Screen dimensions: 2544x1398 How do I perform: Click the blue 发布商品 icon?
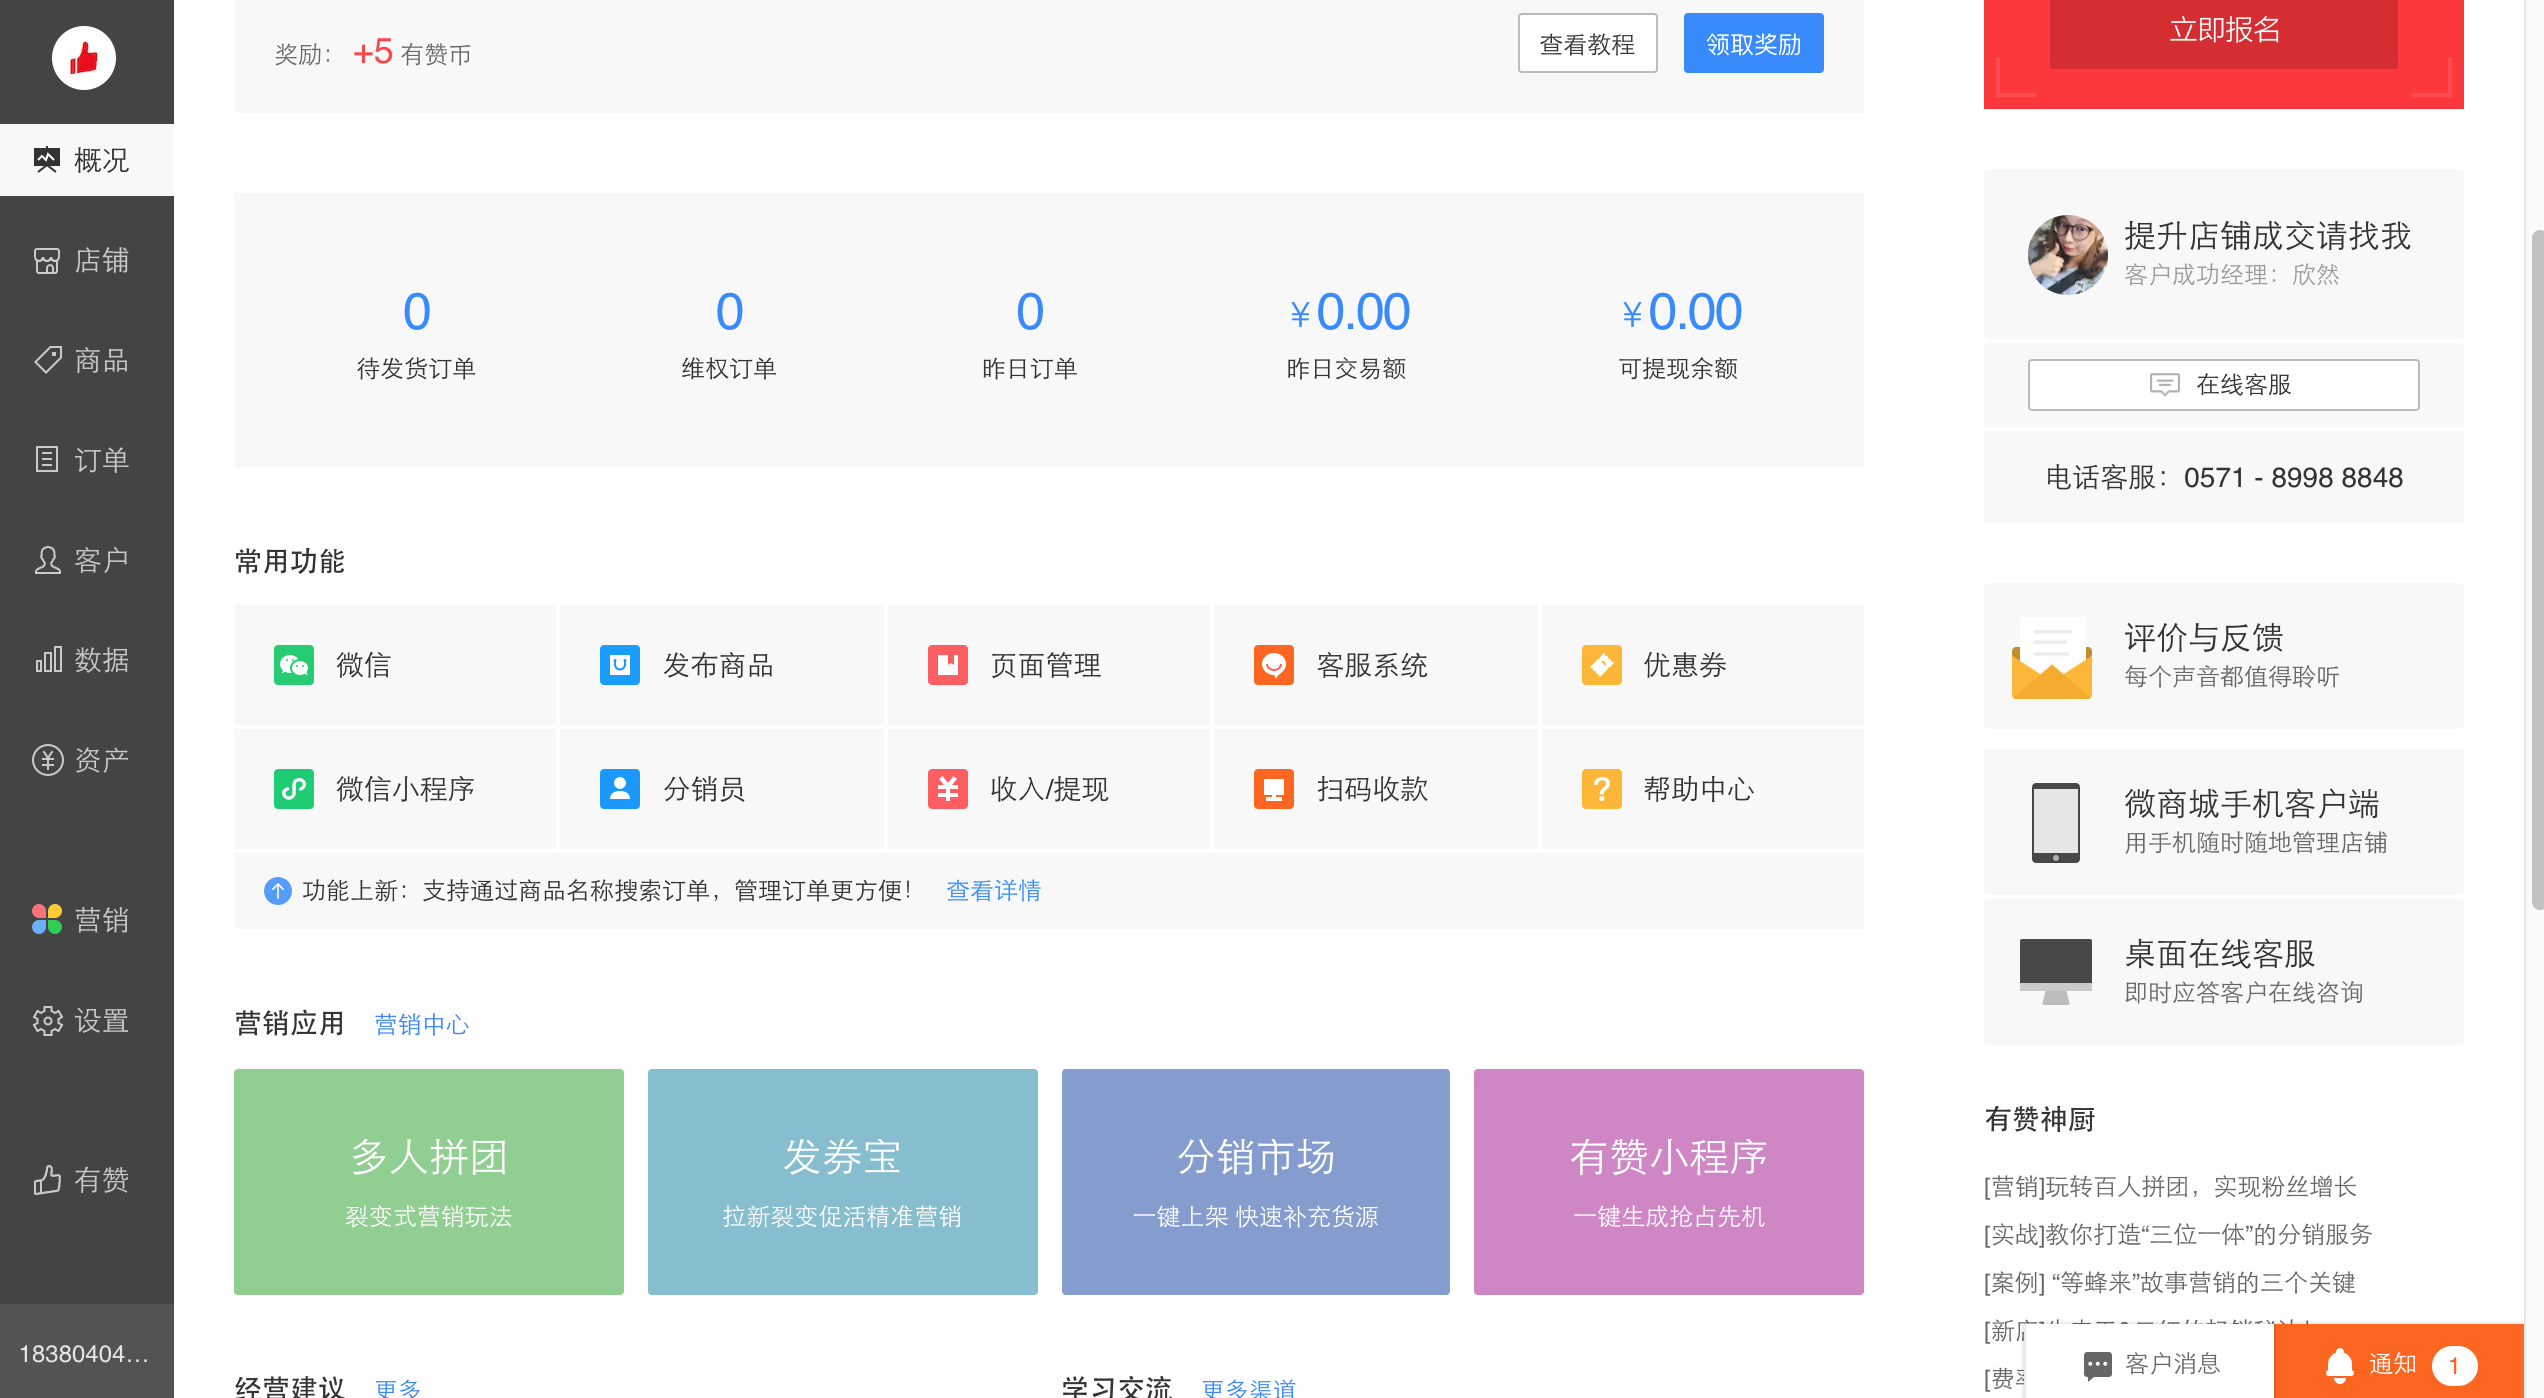coord(620,665)
